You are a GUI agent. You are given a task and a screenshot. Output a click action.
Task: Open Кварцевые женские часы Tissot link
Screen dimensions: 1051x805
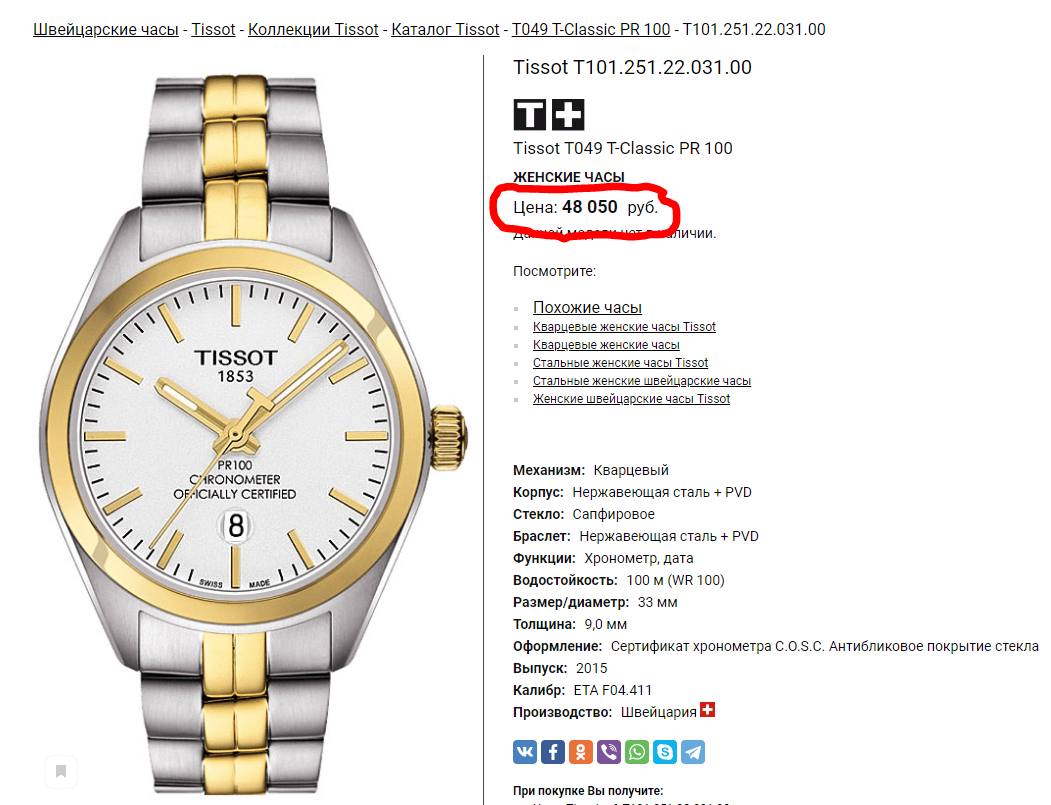pyautogui.click(x=624, y=326)
